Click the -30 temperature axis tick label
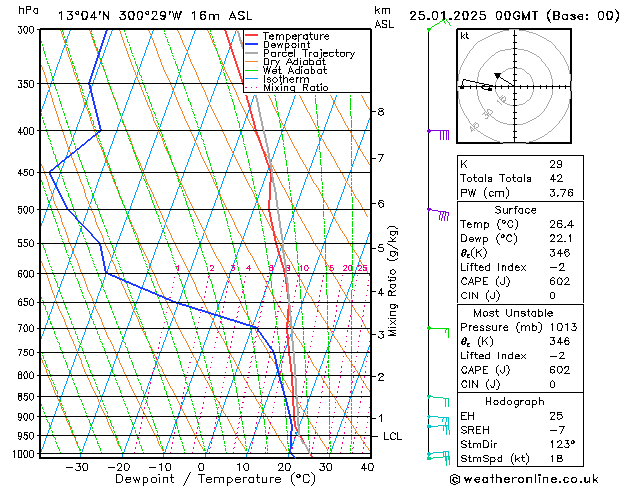Screen dimensions: 629x486 pyautogui.click(x=77, y=467)
